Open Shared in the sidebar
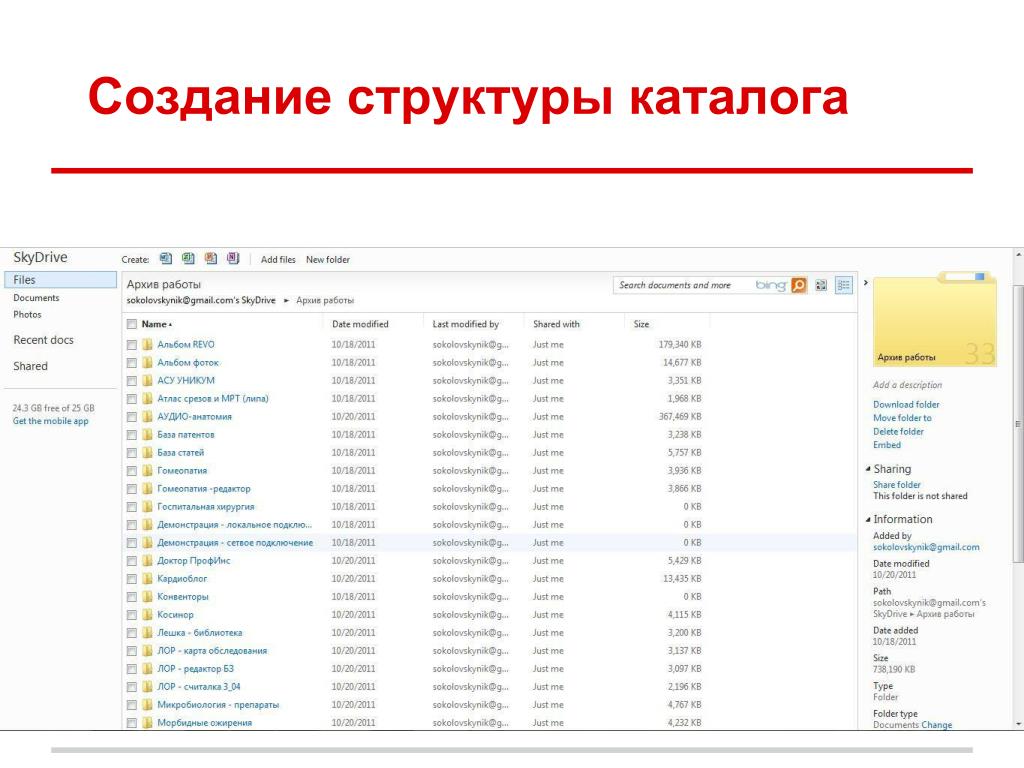The width and height of the screenshot is (1024, 768). [x=30, y=366]
